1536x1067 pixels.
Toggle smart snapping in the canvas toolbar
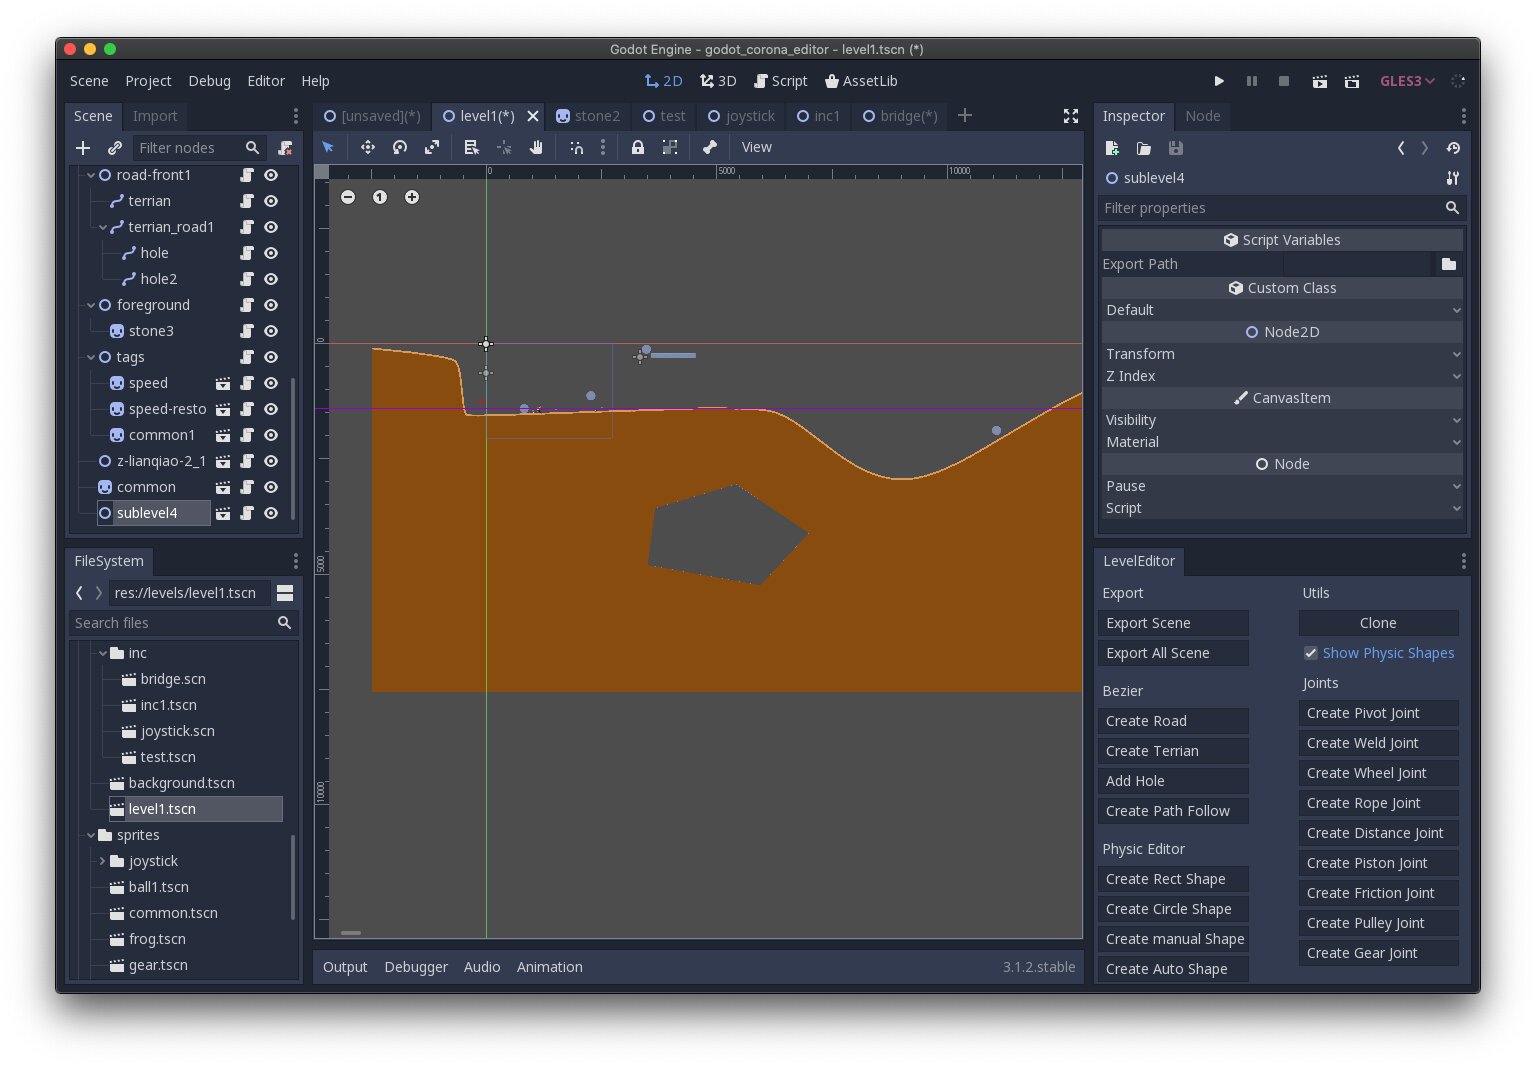[x=576, y=147]
